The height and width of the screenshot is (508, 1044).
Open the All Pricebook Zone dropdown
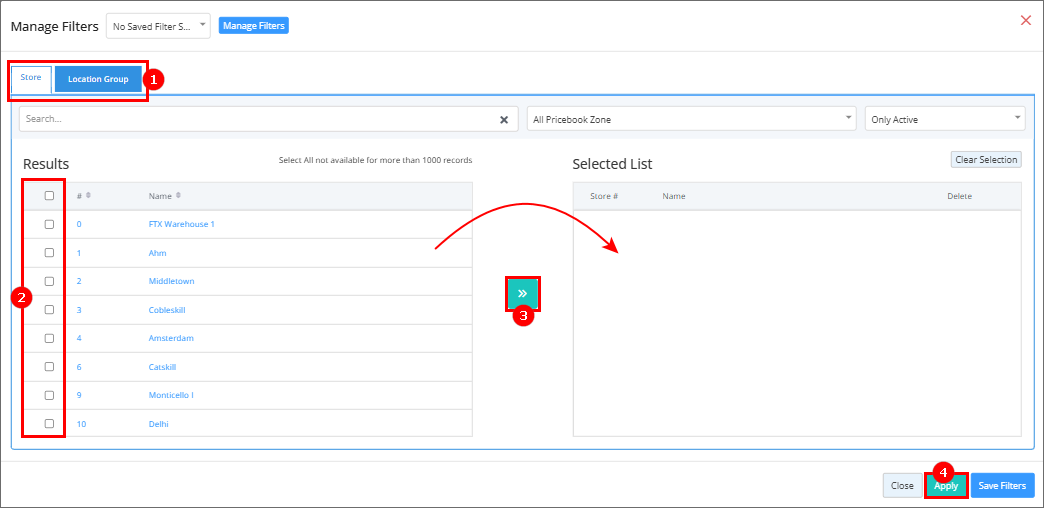coord(691,120)
